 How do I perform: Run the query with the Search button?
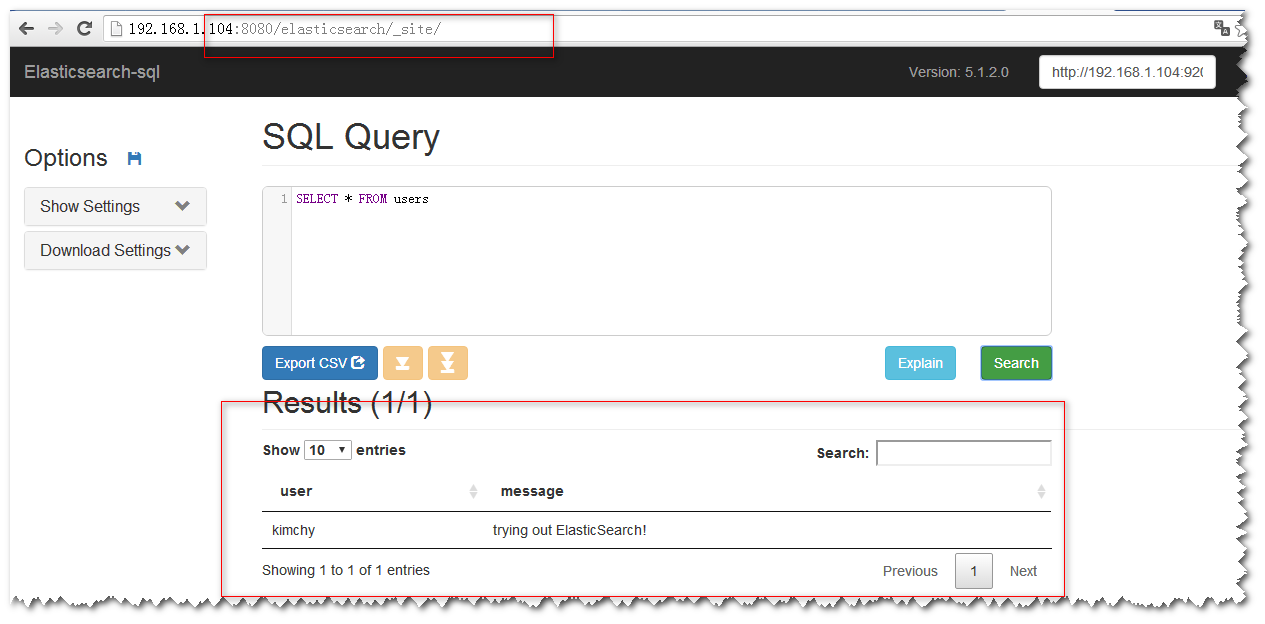coord(1016,363)
